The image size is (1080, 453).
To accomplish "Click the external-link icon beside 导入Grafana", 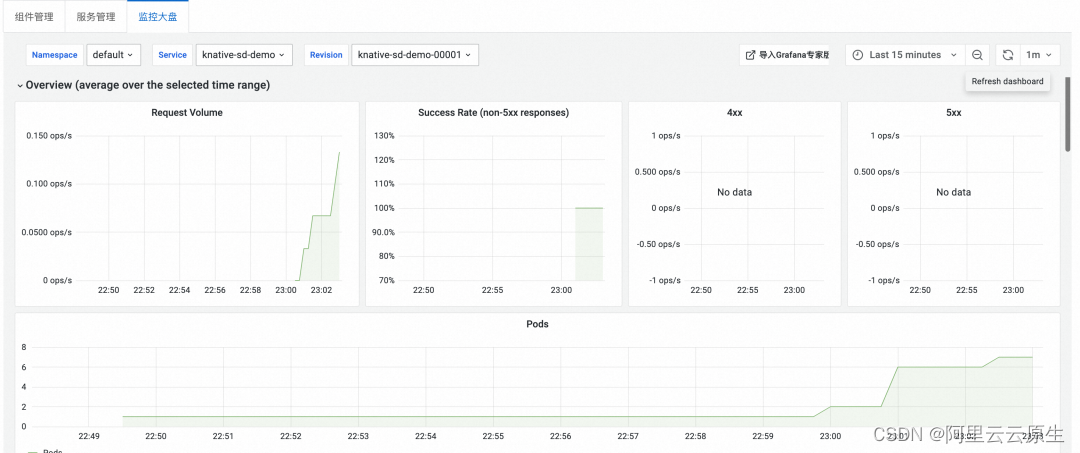I will (x=751, y=55).
